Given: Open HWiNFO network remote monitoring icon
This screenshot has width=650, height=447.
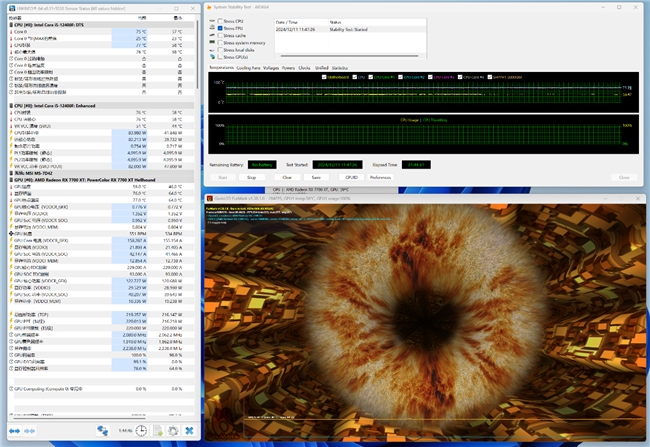Looking at the screenshot, I should pos(102,431).
